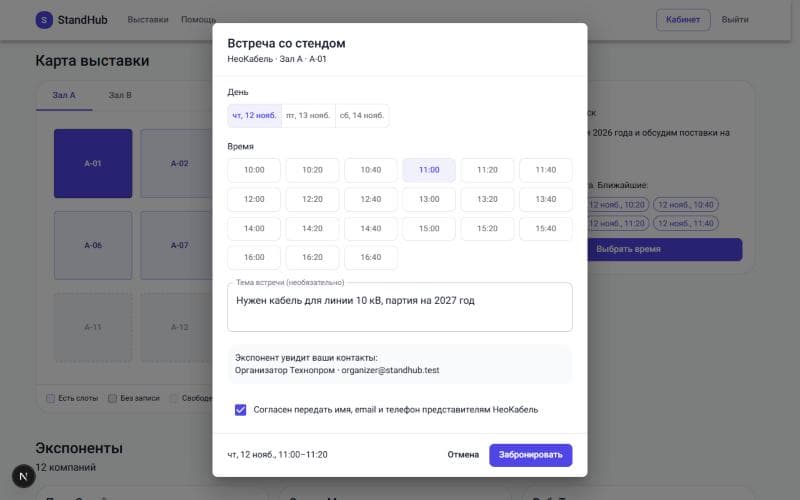Focus the Тема встречи text field
This screenshot has width=800, height=500.
(400, 307)
